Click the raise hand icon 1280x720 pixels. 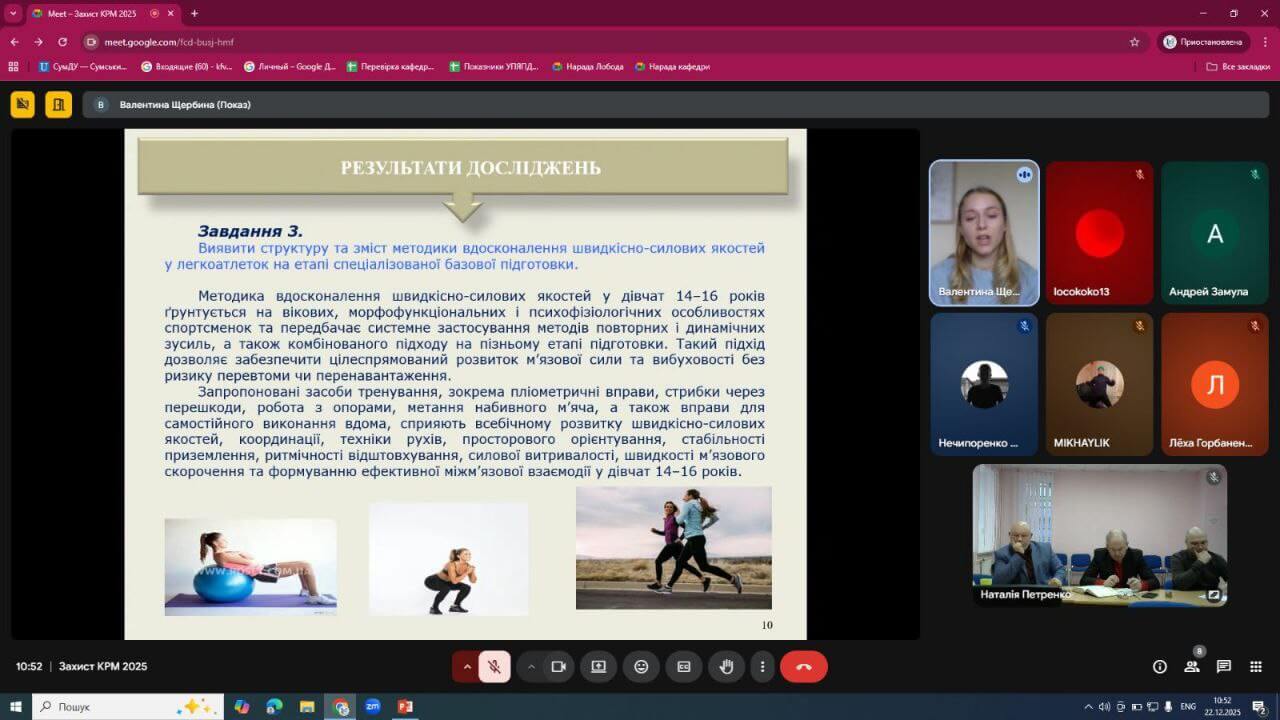(x=726, y=667)
